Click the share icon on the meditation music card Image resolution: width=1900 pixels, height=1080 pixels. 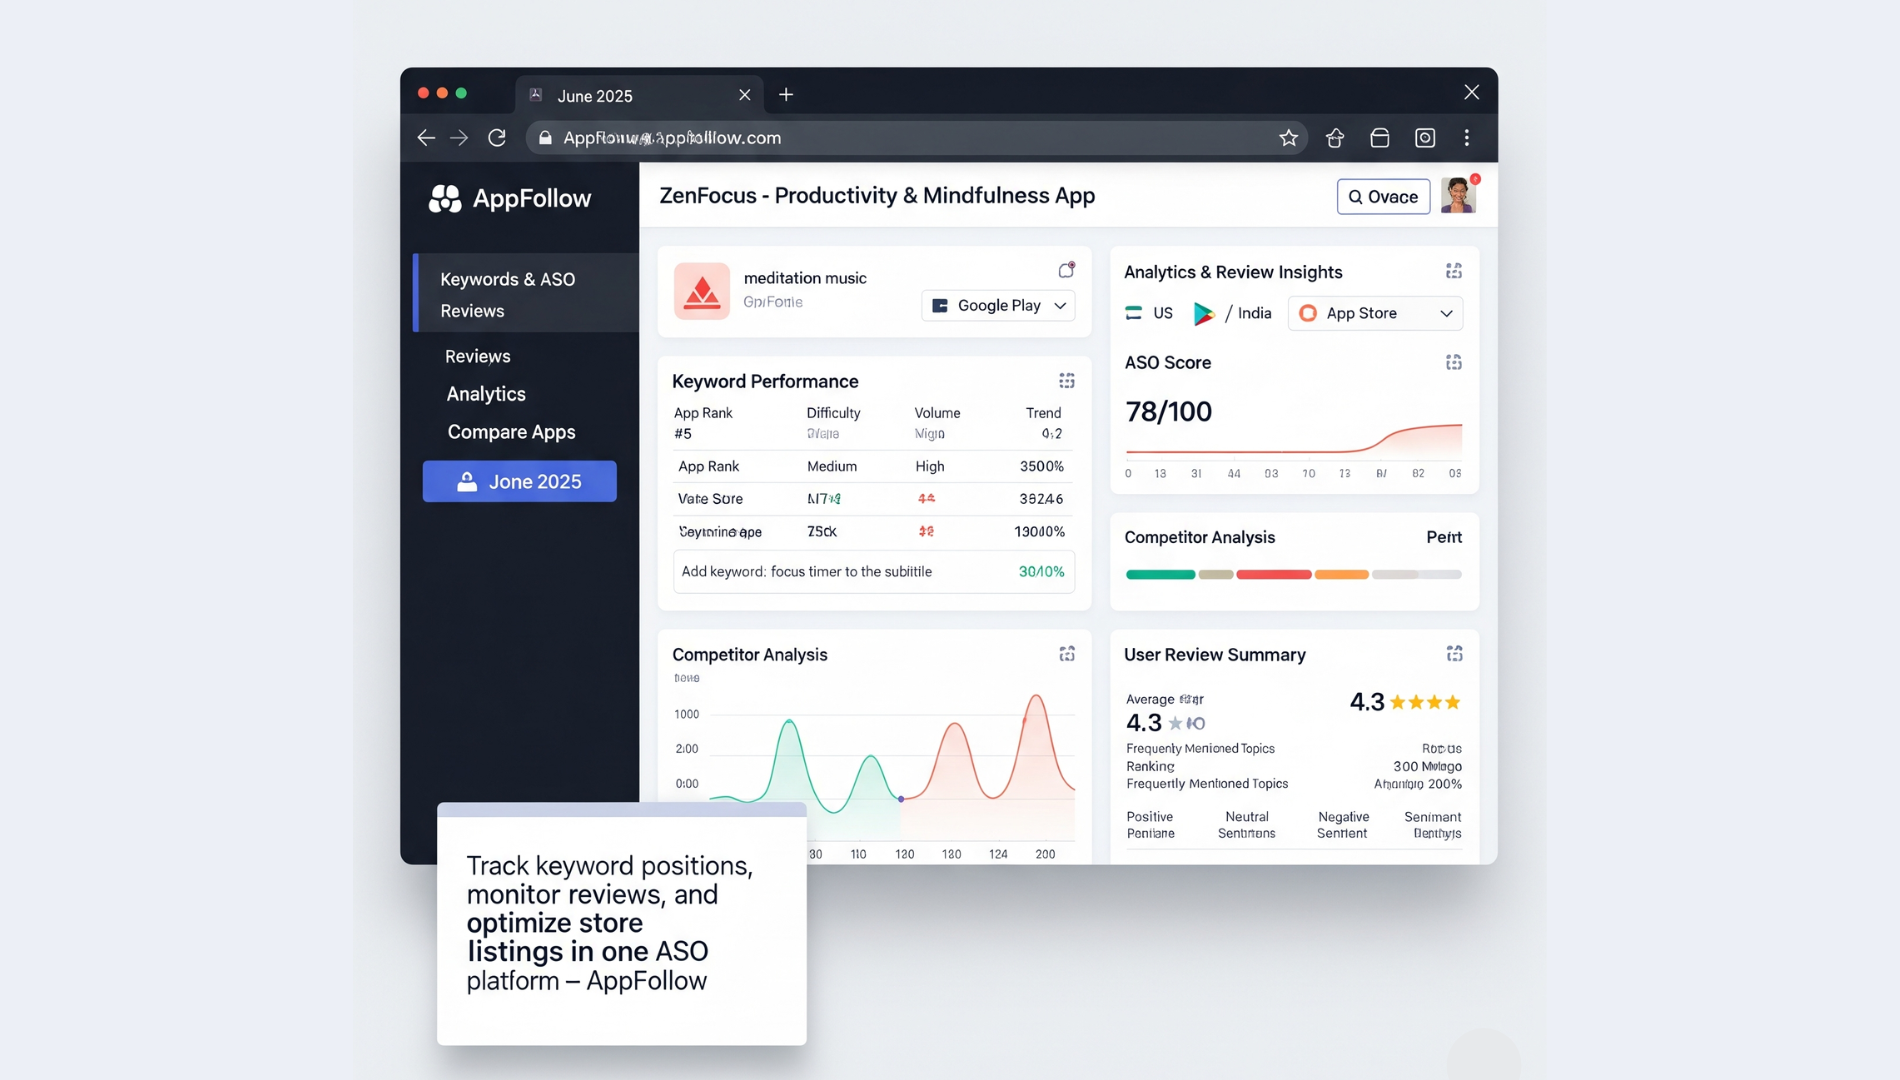tap(1066, 270)
